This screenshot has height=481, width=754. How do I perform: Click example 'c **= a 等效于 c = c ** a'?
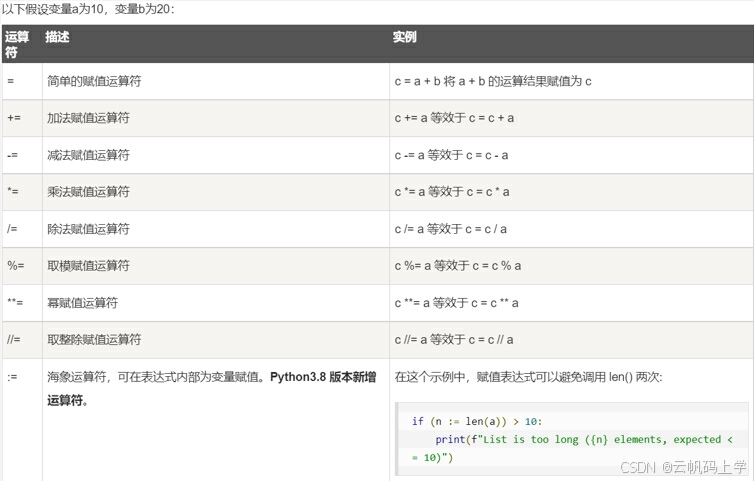pyautogui.click(x=456, y=303)
